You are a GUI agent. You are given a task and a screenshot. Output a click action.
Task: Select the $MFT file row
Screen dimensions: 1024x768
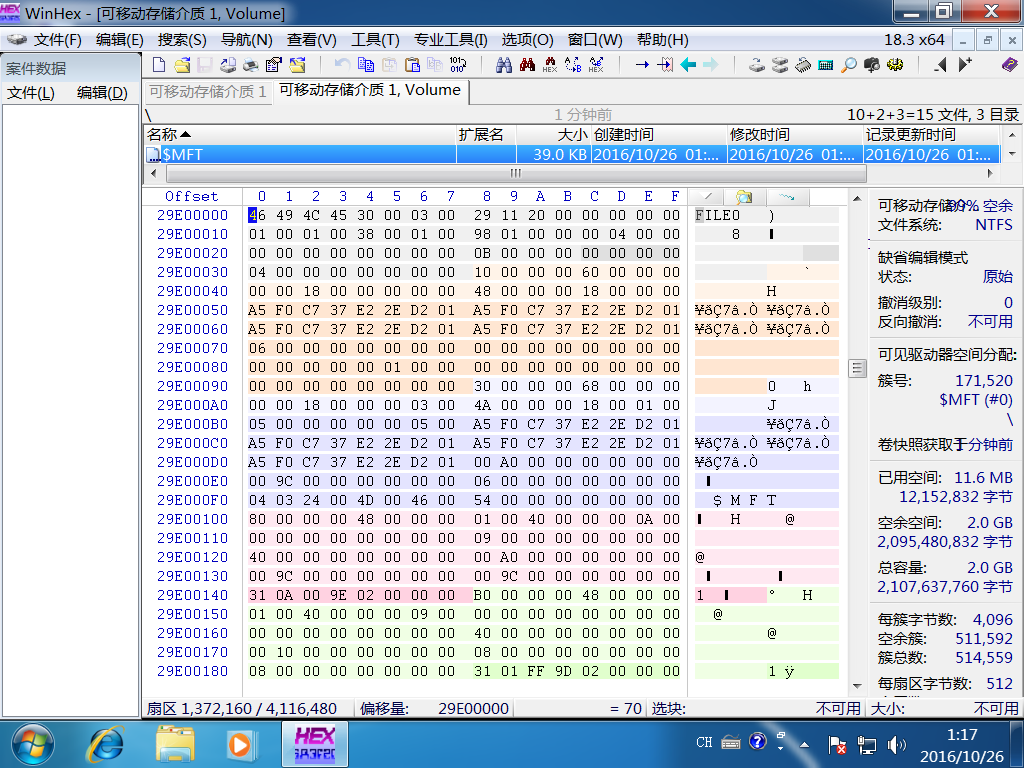tap(572, 155)
